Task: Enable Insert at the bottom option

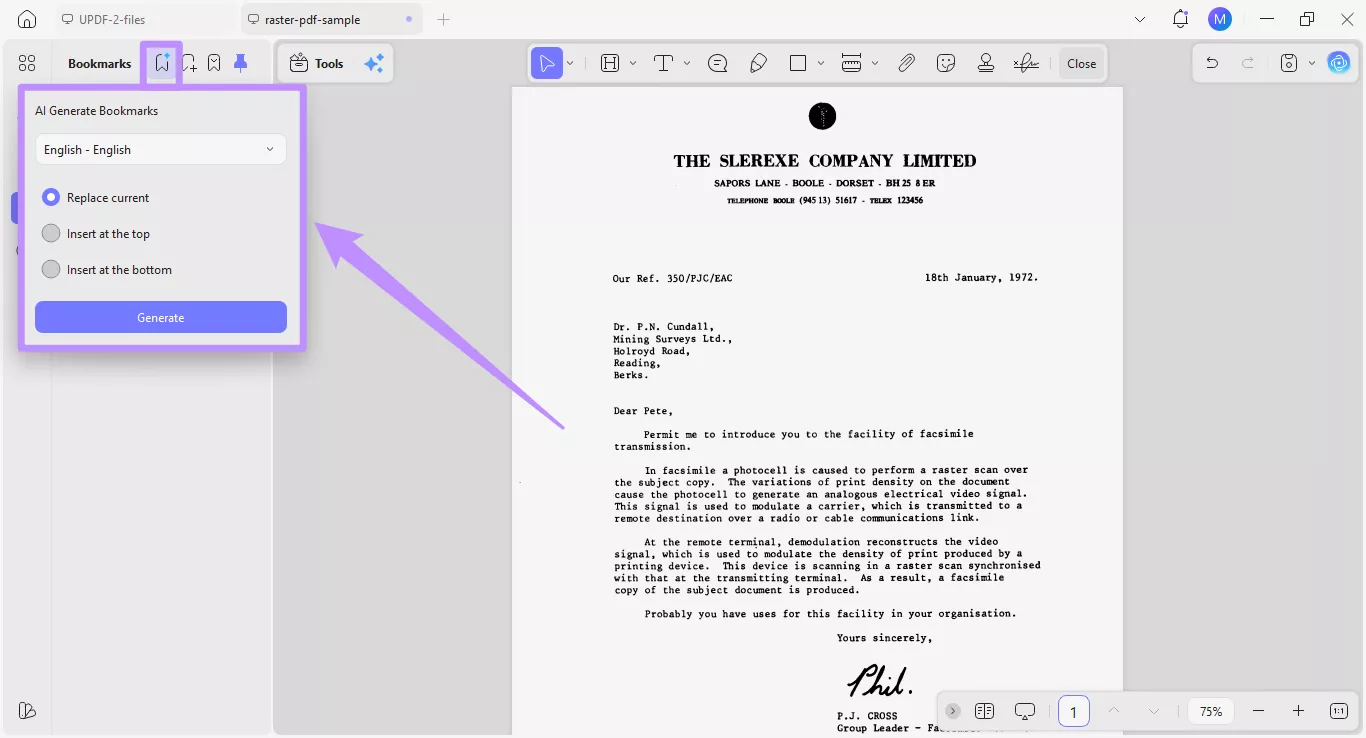Action: [x=51, y=269]
